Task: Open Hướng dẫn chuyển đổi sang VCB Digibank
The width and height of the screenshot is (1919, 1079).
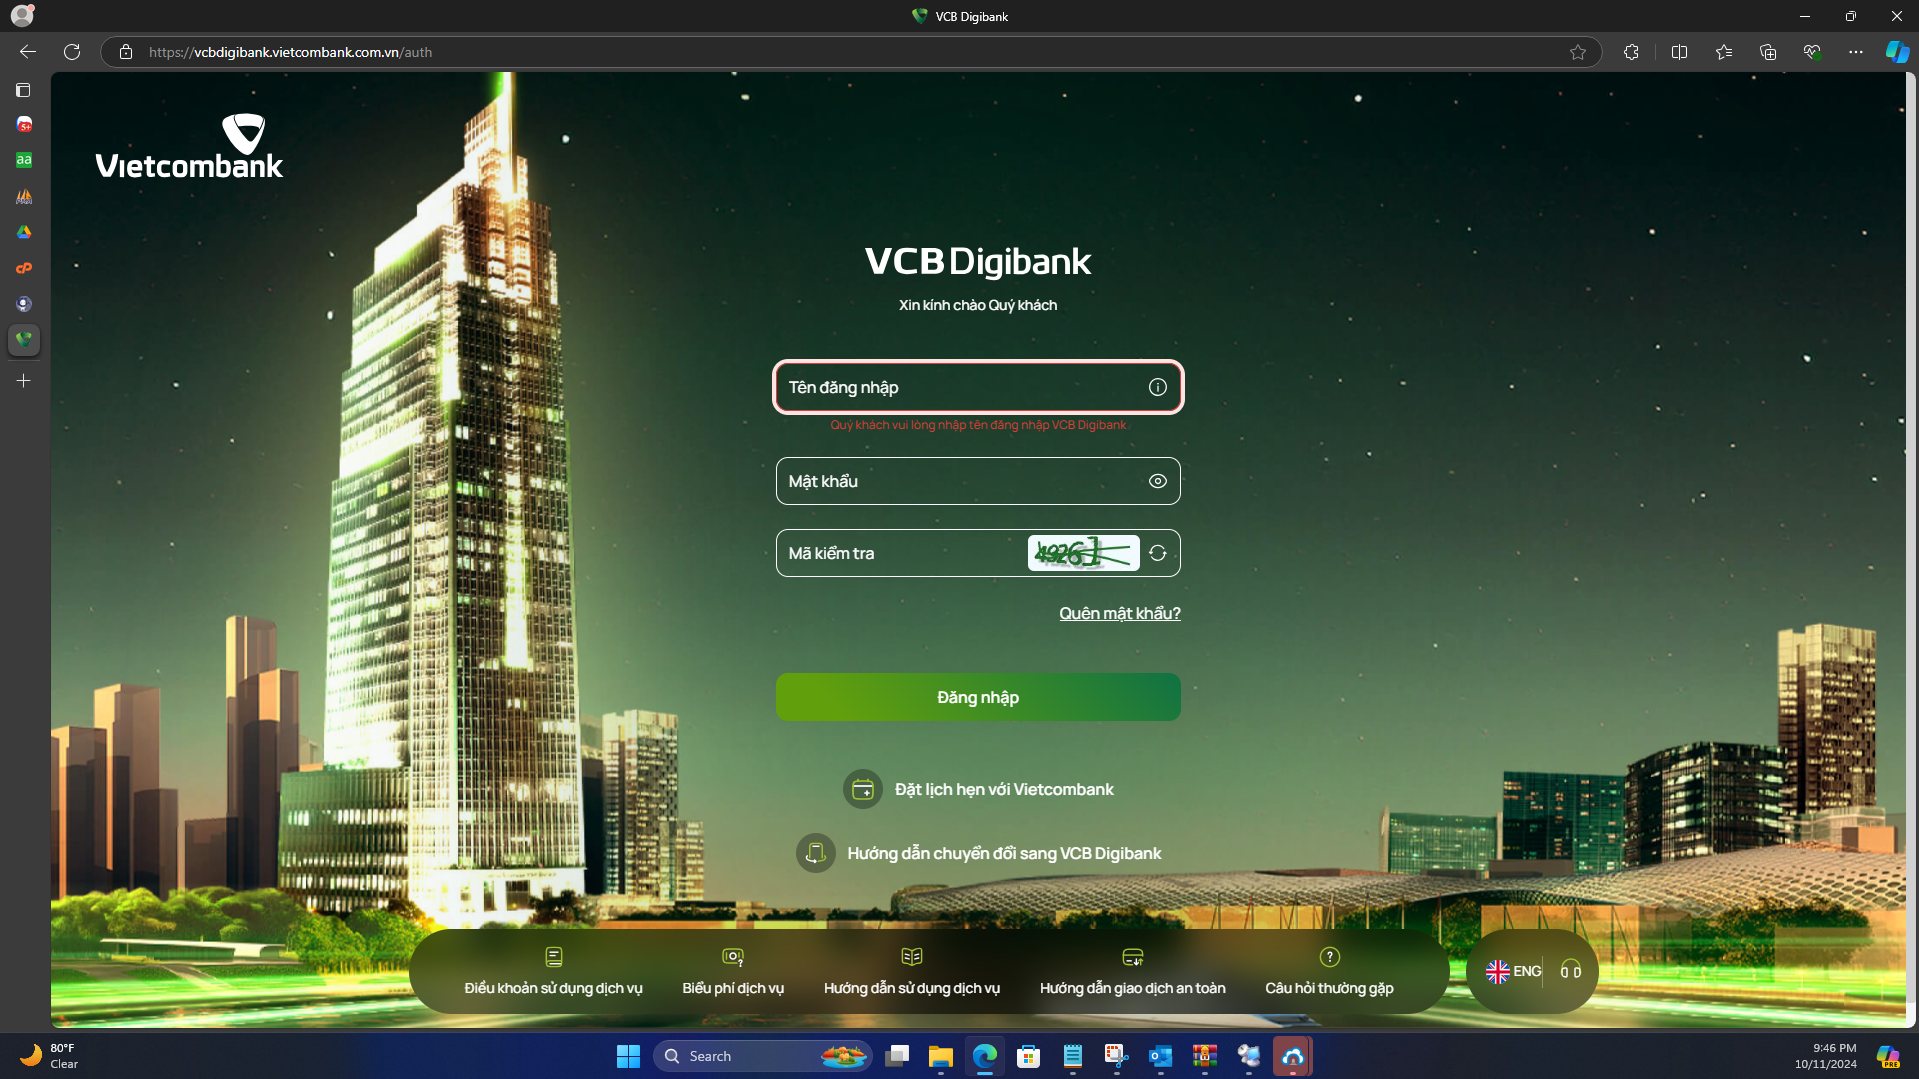Action: [x=978, y=853]
